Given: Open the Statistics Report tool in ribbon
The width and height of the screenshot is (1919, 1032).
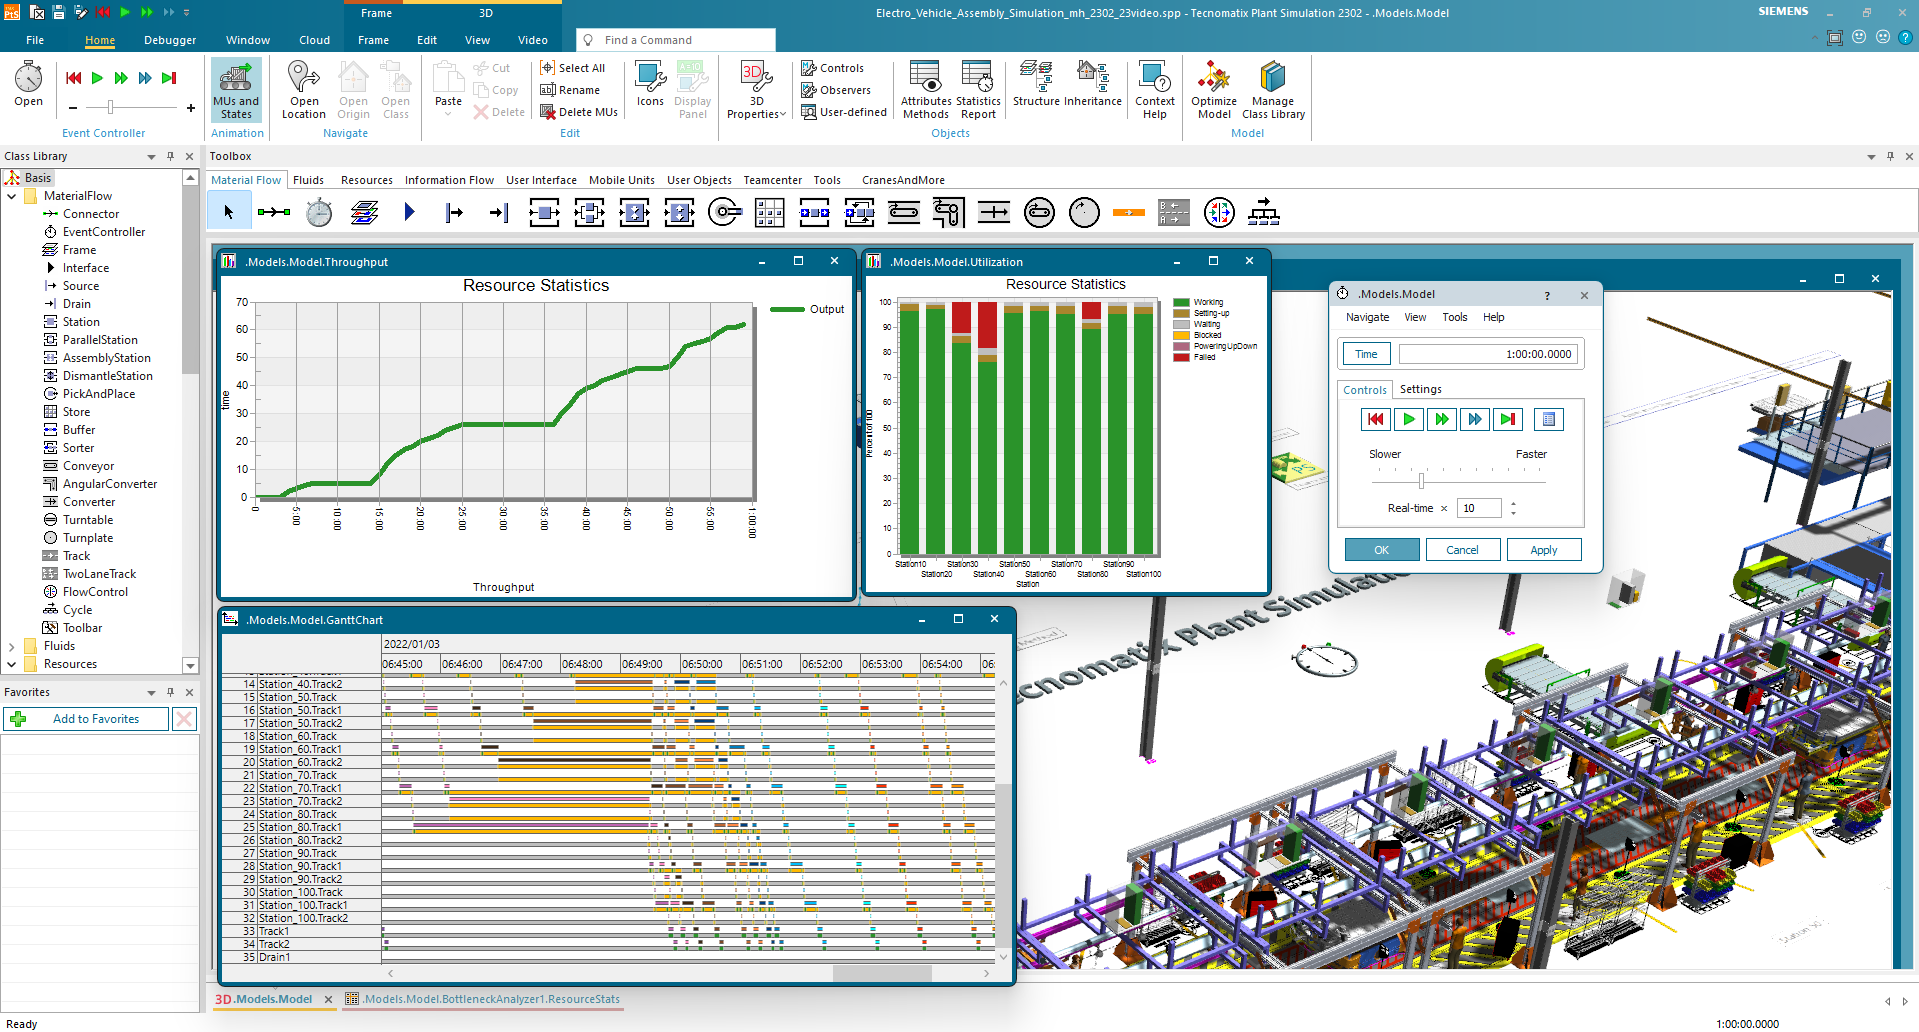Looking at the screenshot, I should 977,89.
